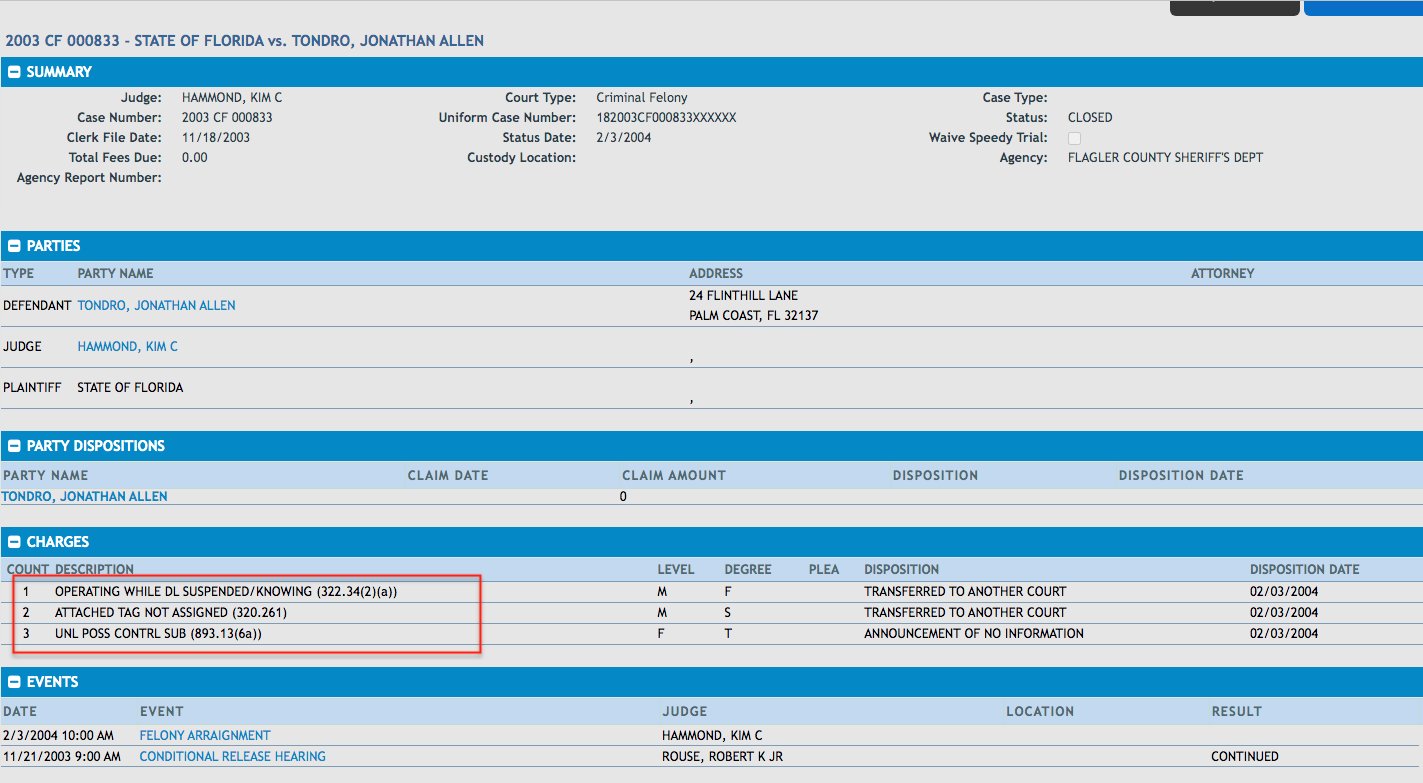Click the plaintiff STATE OF FLORIDA
The width and height of the screenshot is (1423, 783).
[130, 387]
